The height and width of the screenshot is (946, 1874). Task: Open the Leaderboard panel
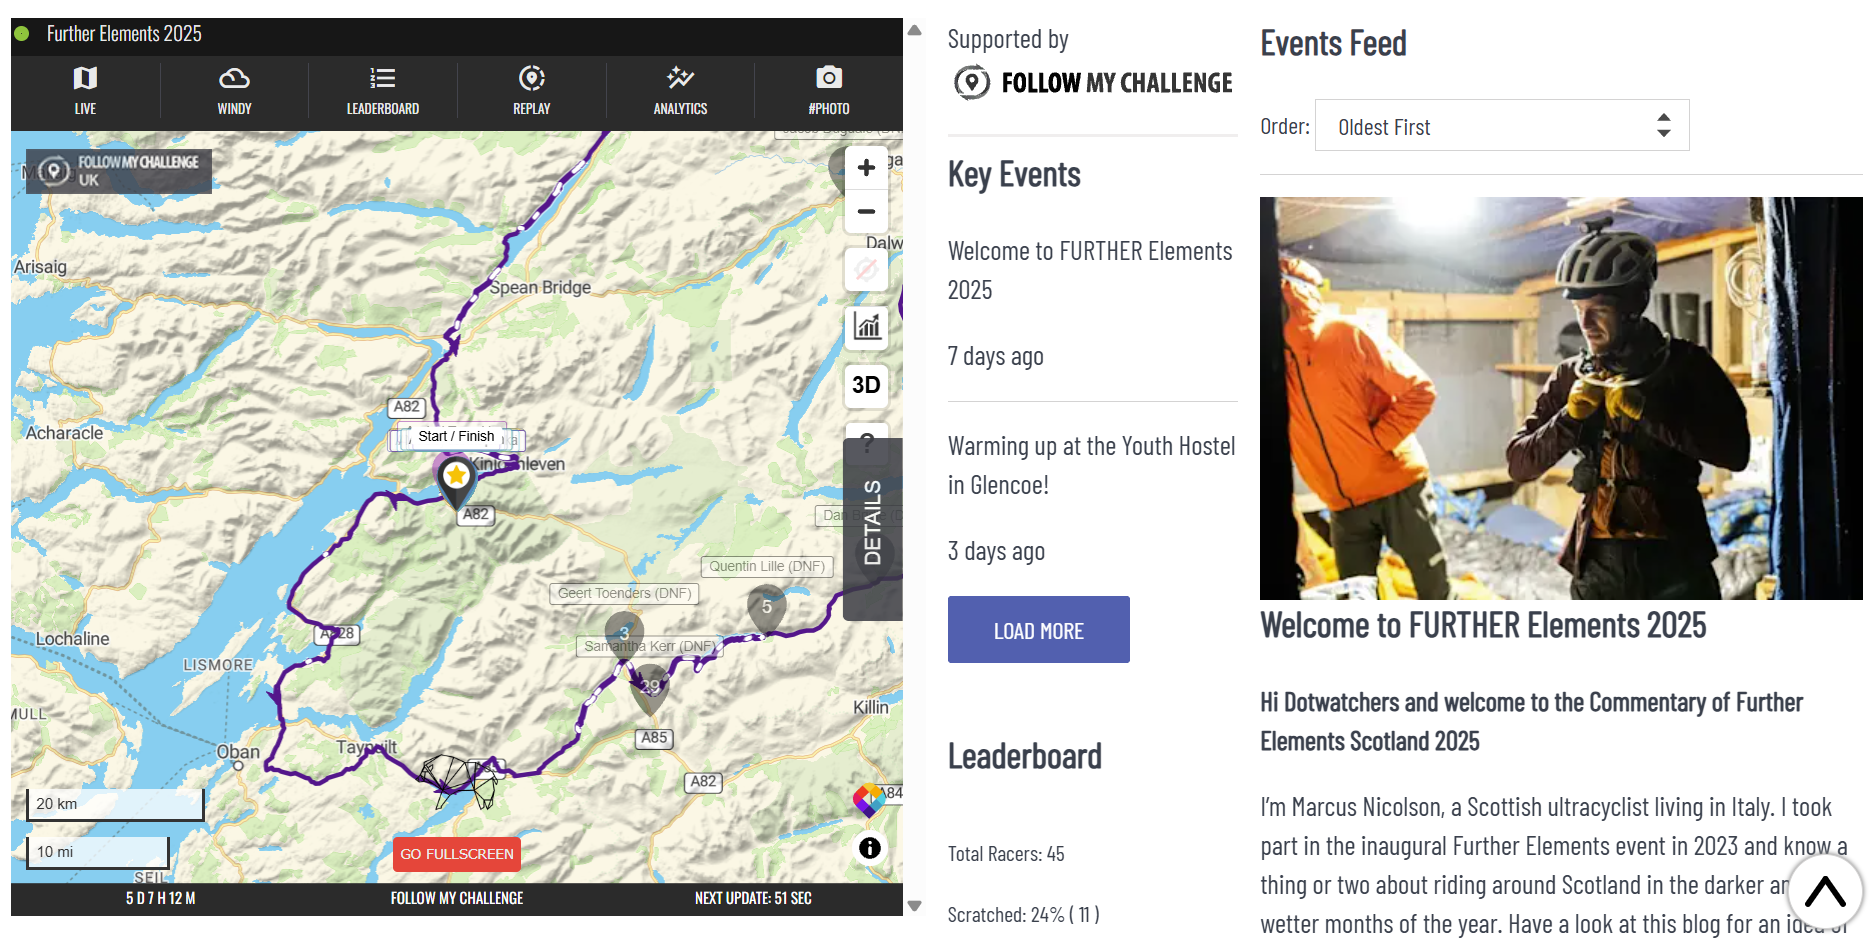tap(382, 91)
